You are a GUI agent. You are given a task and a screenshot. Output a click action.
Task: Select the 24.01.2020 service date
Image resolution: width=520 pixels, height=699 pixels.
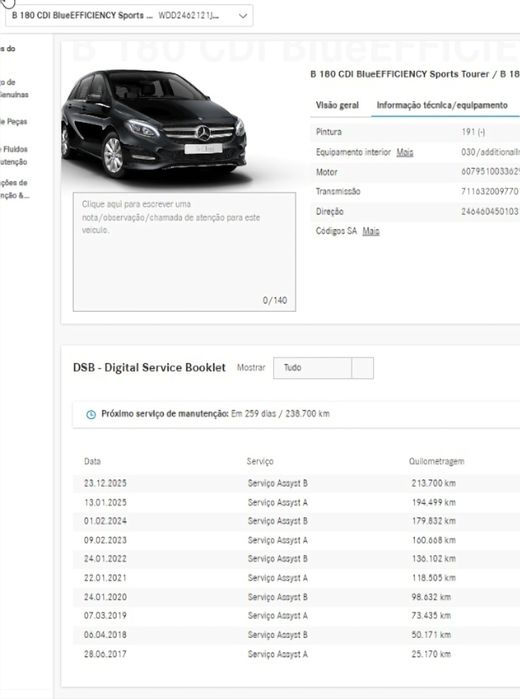[x=105, y=597]
